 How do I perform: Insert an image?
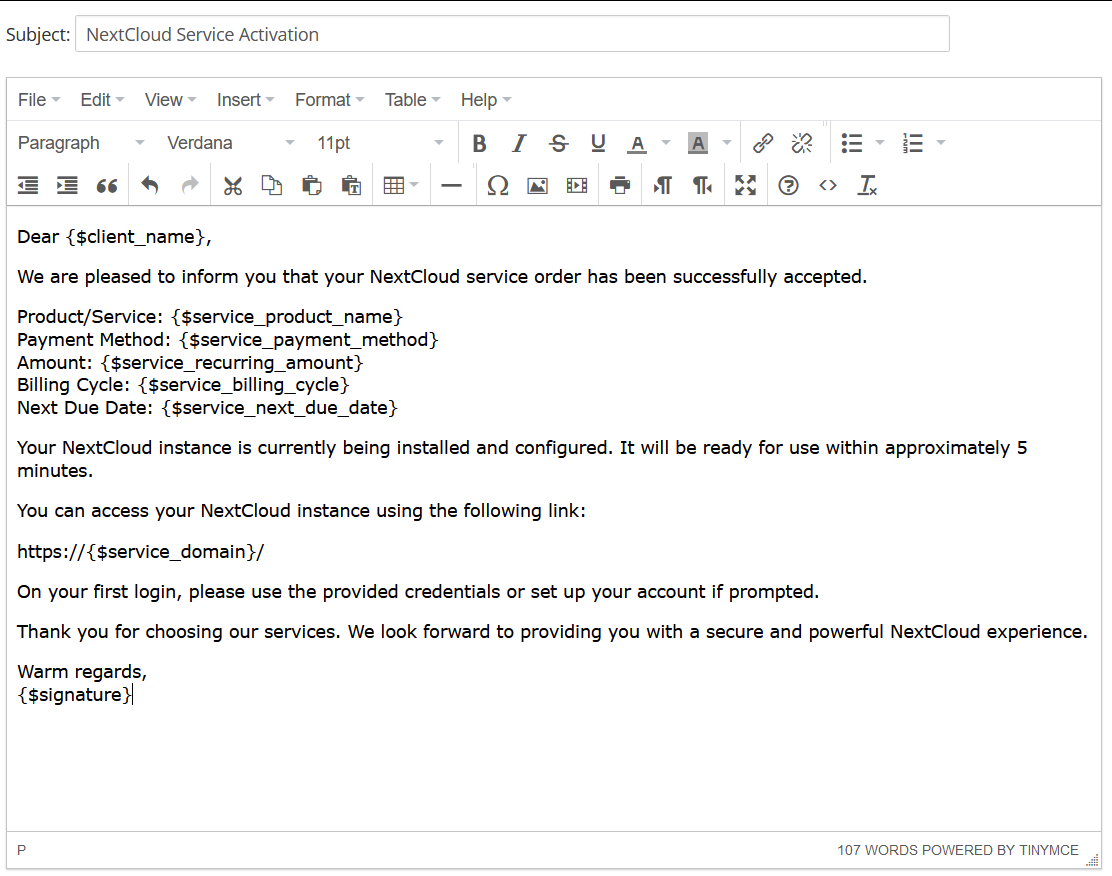537,184
